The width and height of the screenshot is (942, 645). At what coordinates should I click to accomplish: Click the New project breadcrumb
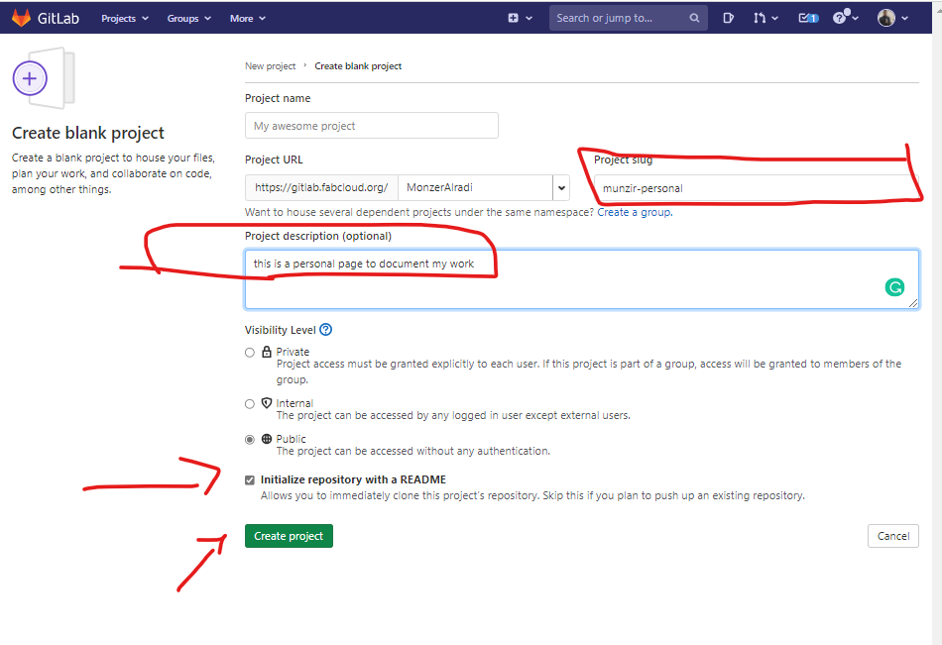[270, 66]
